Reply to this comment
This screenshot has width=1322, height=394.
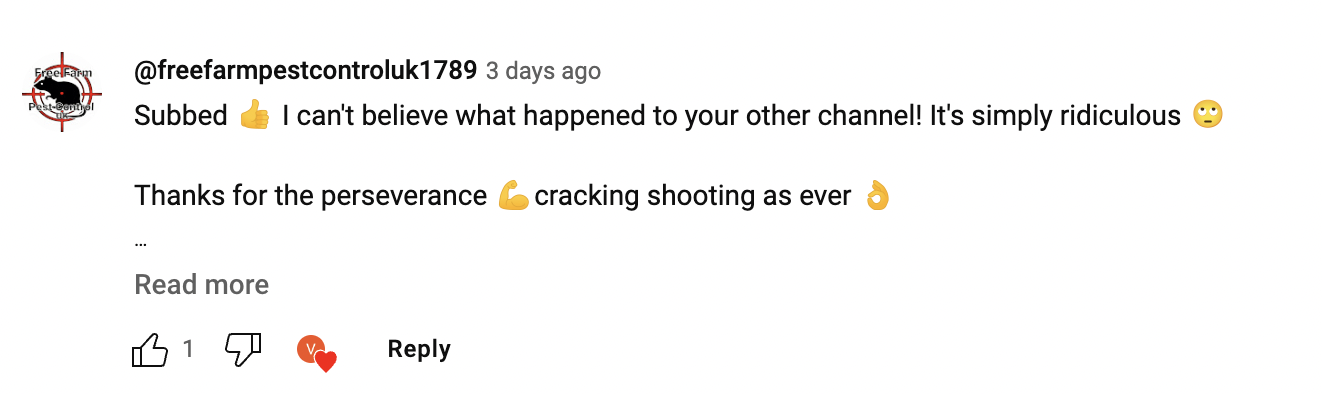(419, 349)
